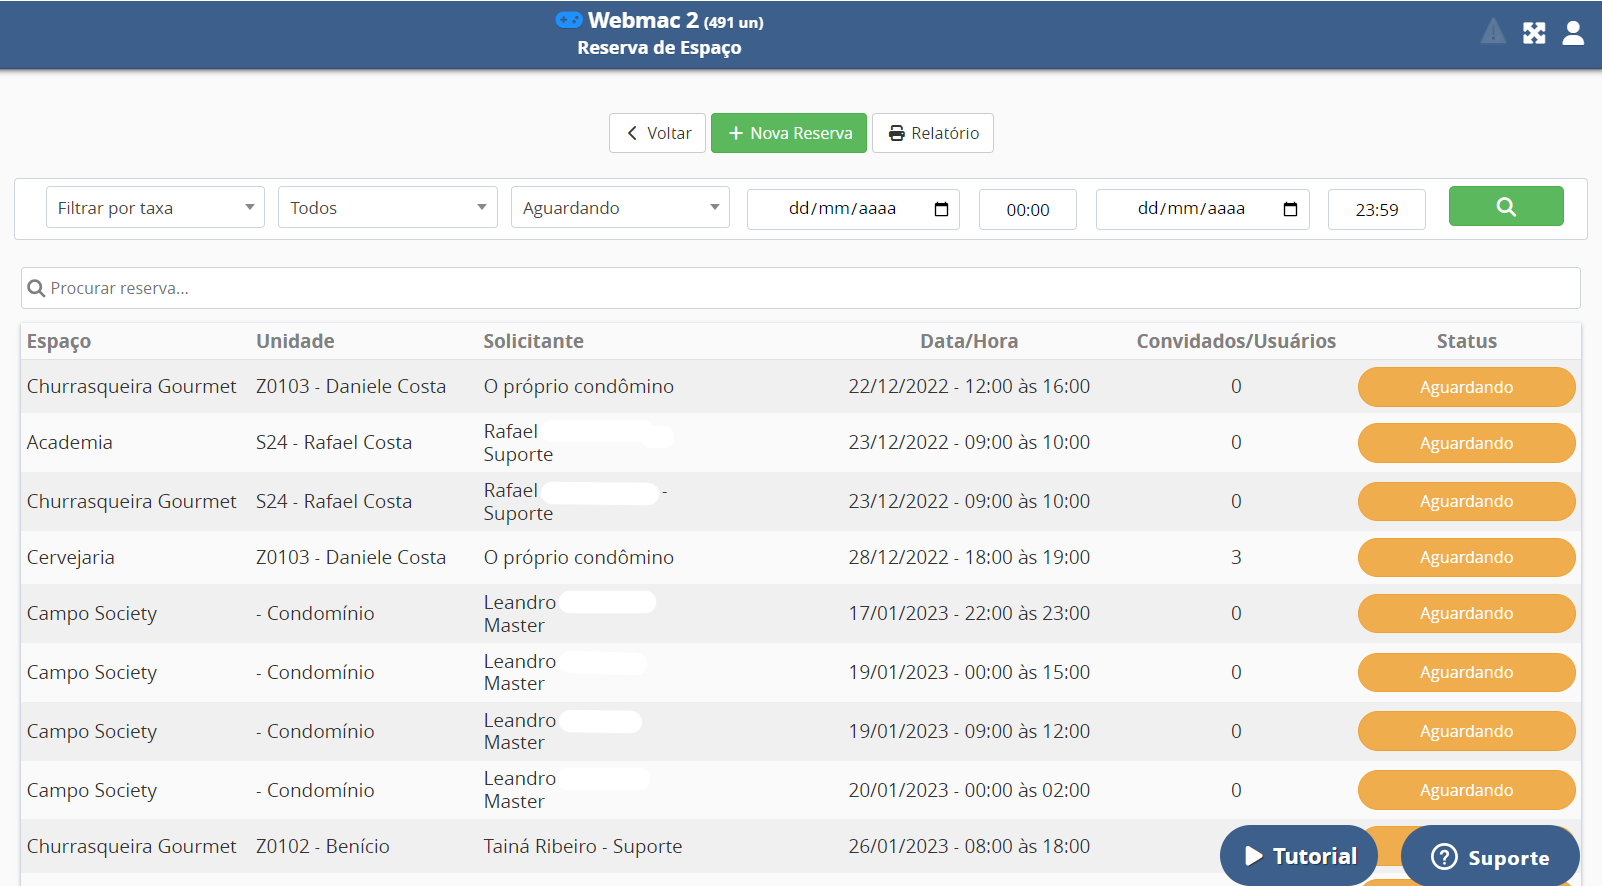Play the Tutorial video button

[x=1299, y=856]
